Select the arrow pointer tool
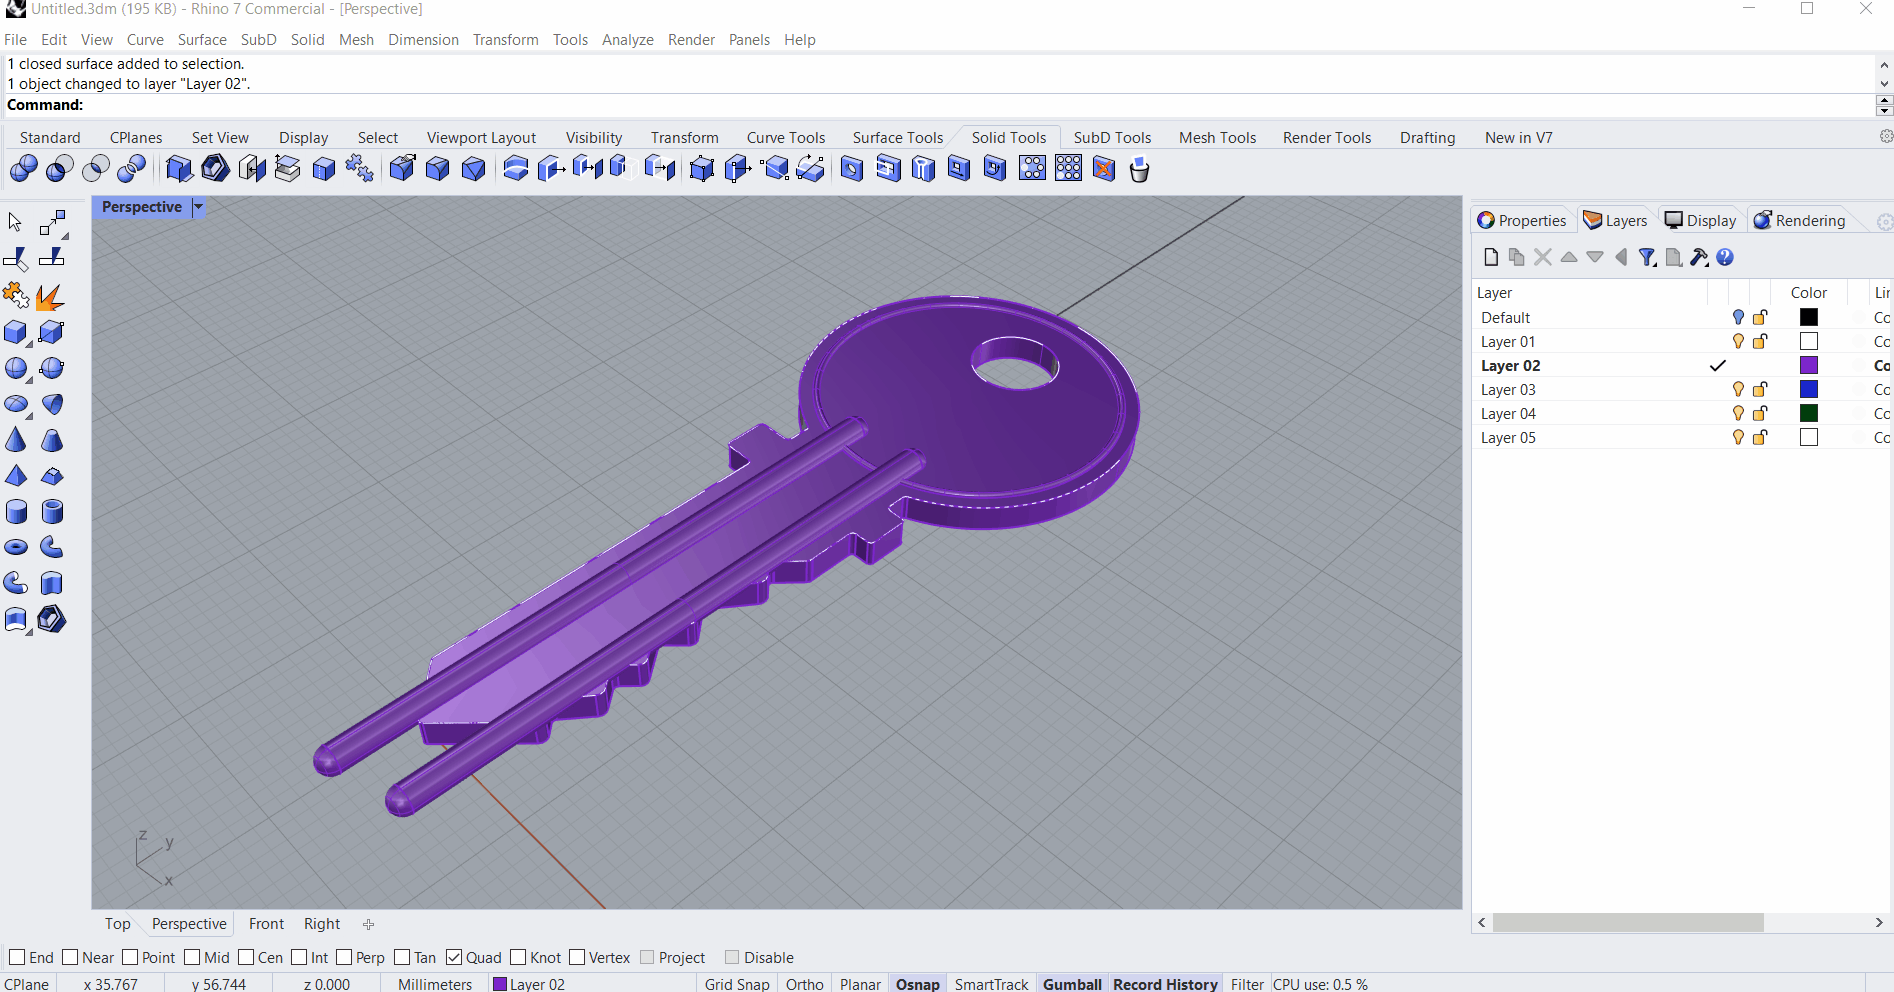1894x992 pixels. [15, 222]
